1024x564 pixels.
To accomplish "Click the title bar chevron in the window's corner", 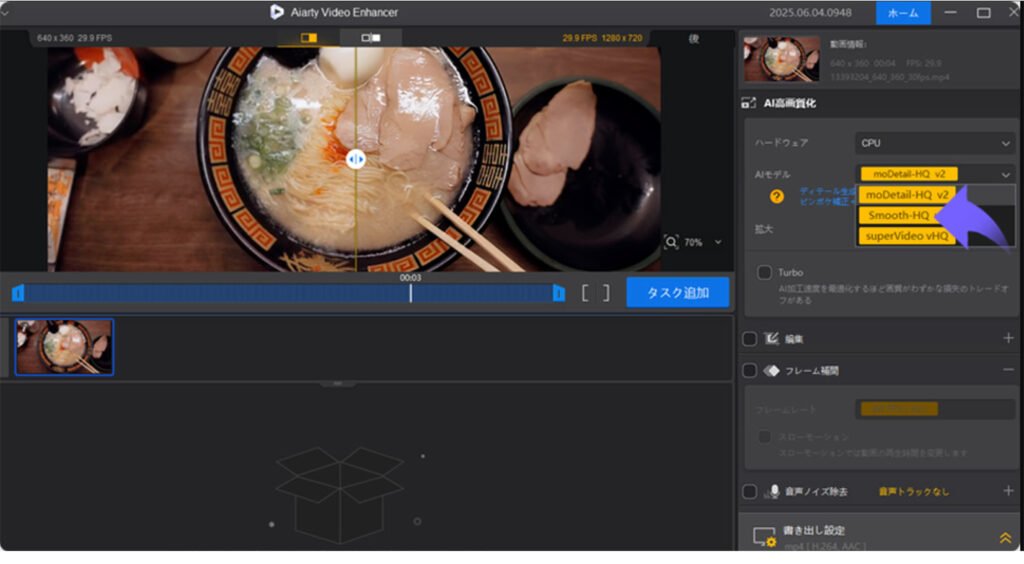I will [x=5, y=12].
